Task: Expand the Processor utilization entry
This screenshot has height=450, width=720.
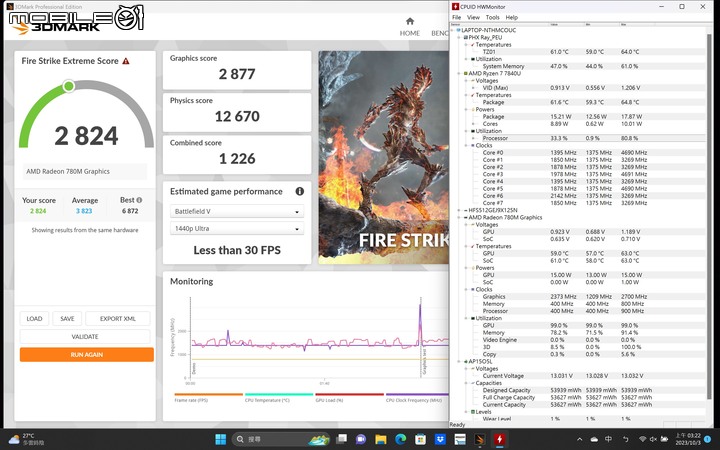Action: pyautogui.click(x=473, y=138)
